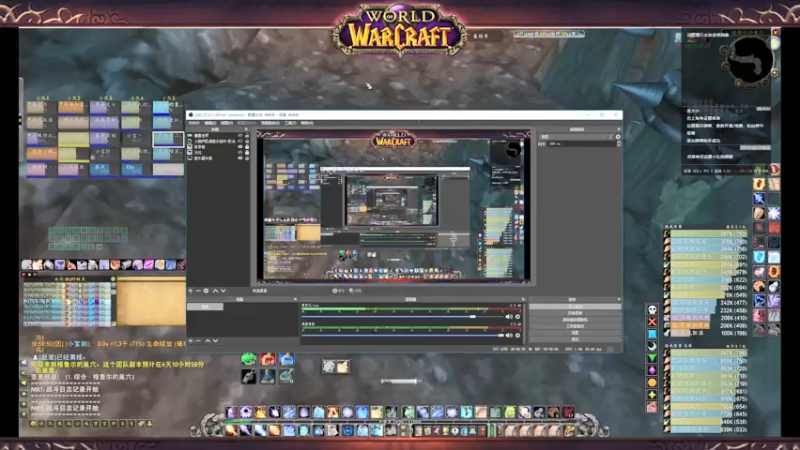Open first audio track settings gear in OBS mixer
The width and height of the screenshot is (800, 450).
click(x=518, y=317)
